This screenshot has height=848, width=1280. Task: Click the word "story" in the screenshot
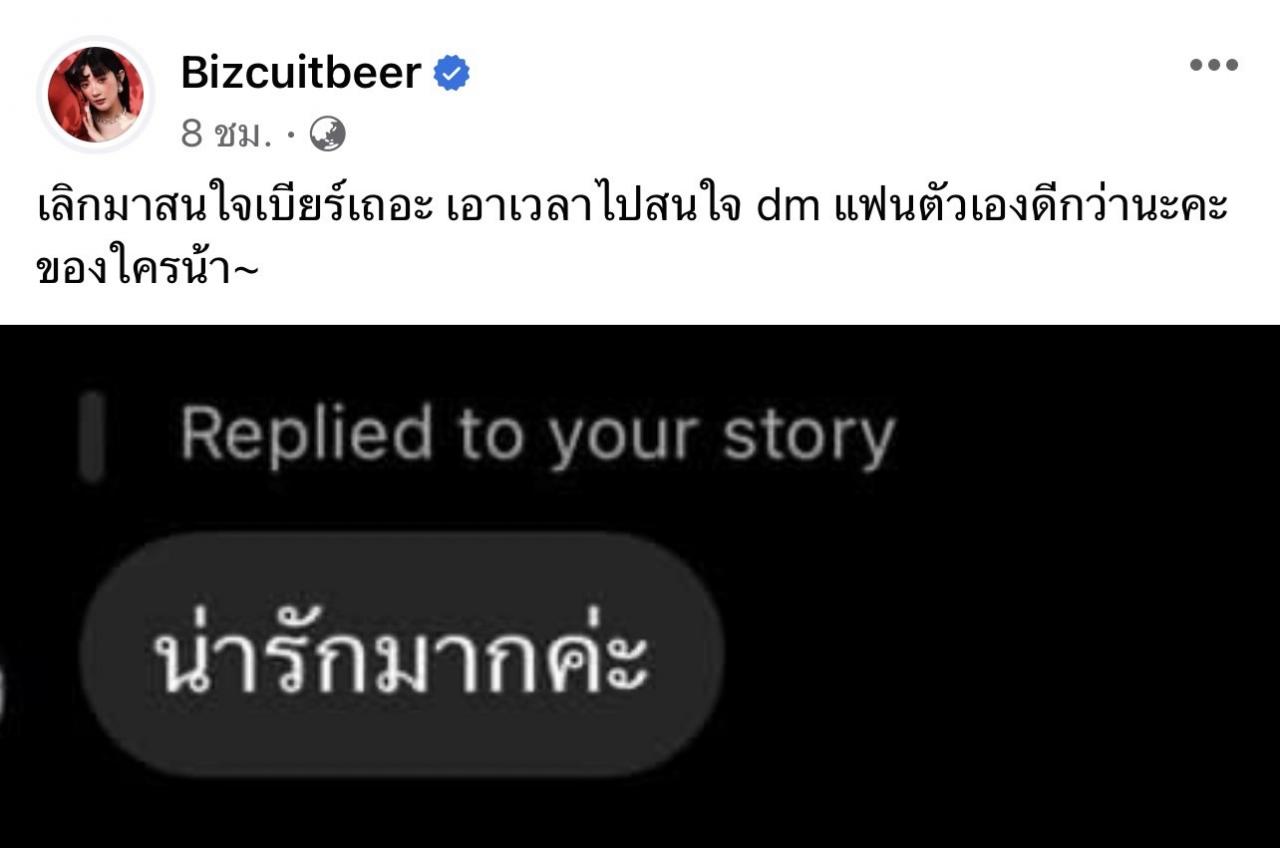(808, 437)
